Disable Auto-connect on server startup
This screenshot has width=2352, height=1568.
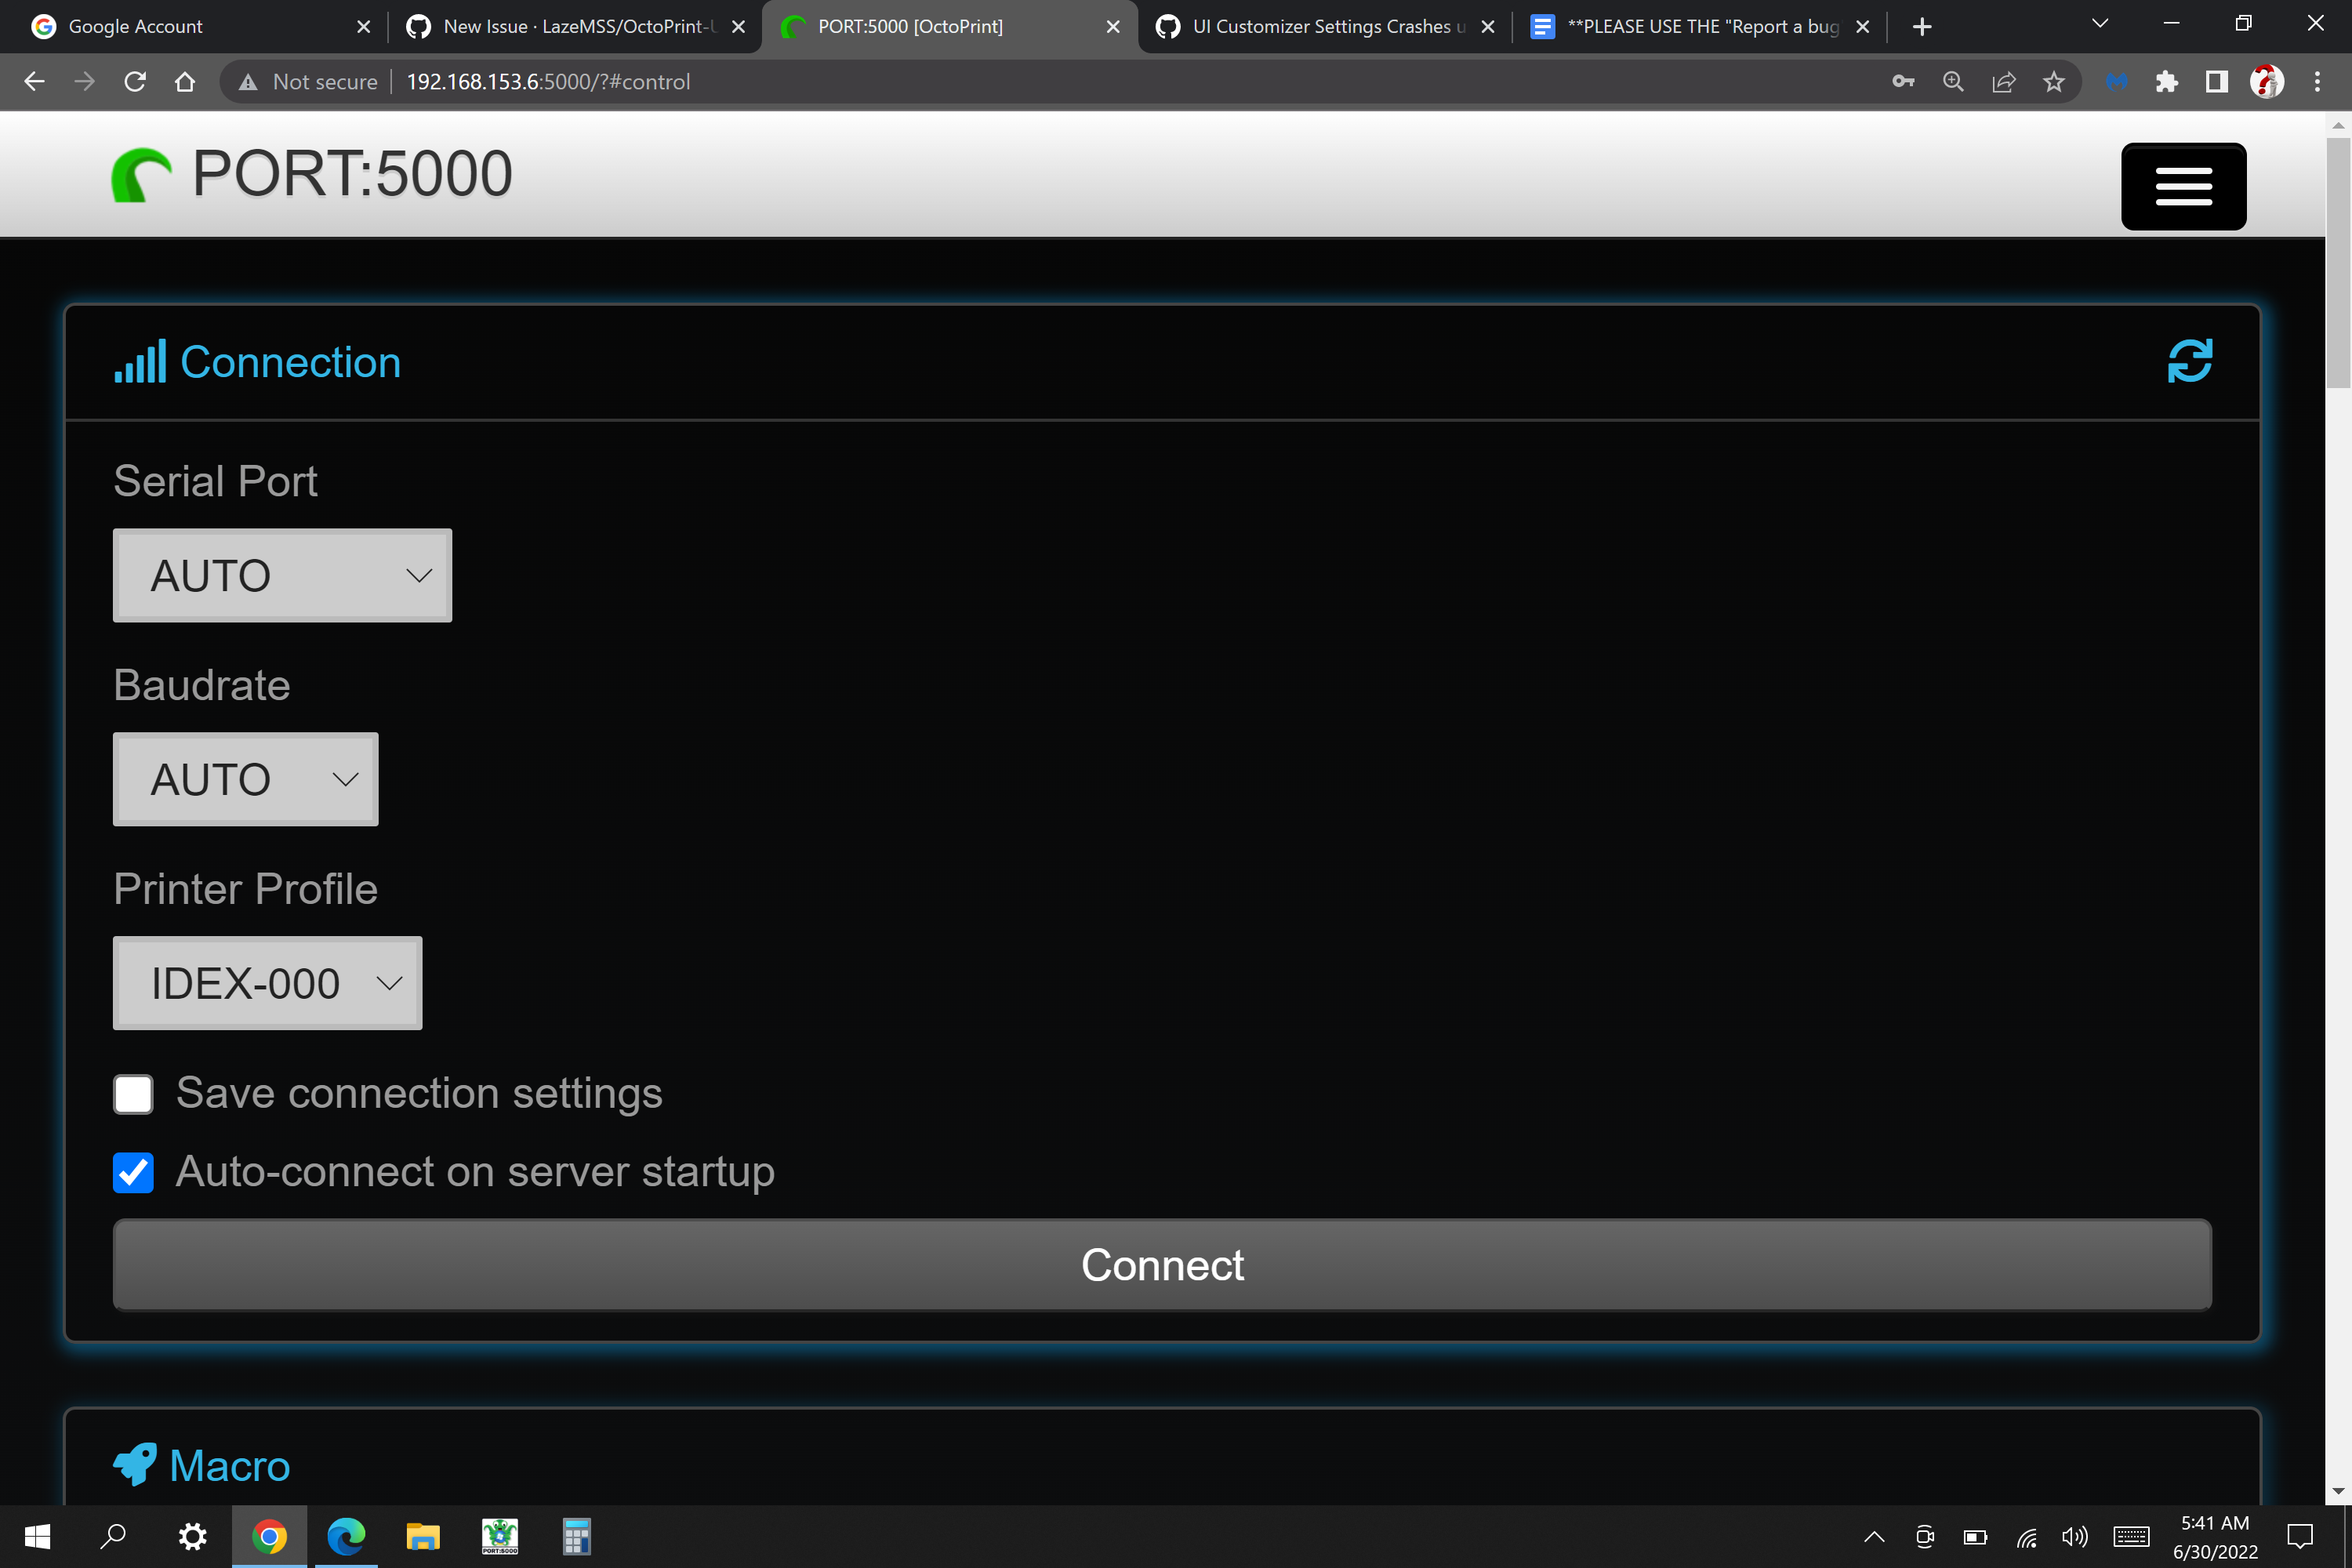(133, 1172)
